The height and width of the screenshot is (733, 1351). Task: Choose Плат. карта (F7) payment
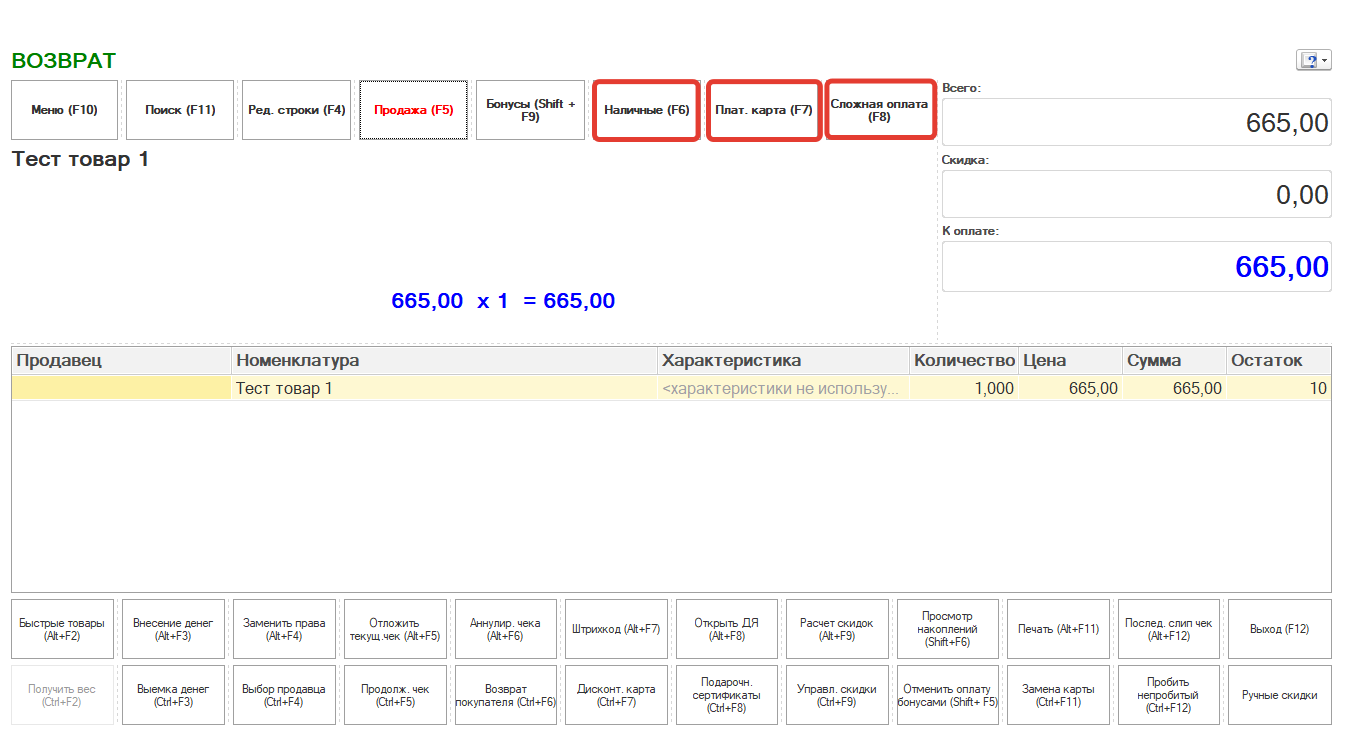(x=764, y=110)
